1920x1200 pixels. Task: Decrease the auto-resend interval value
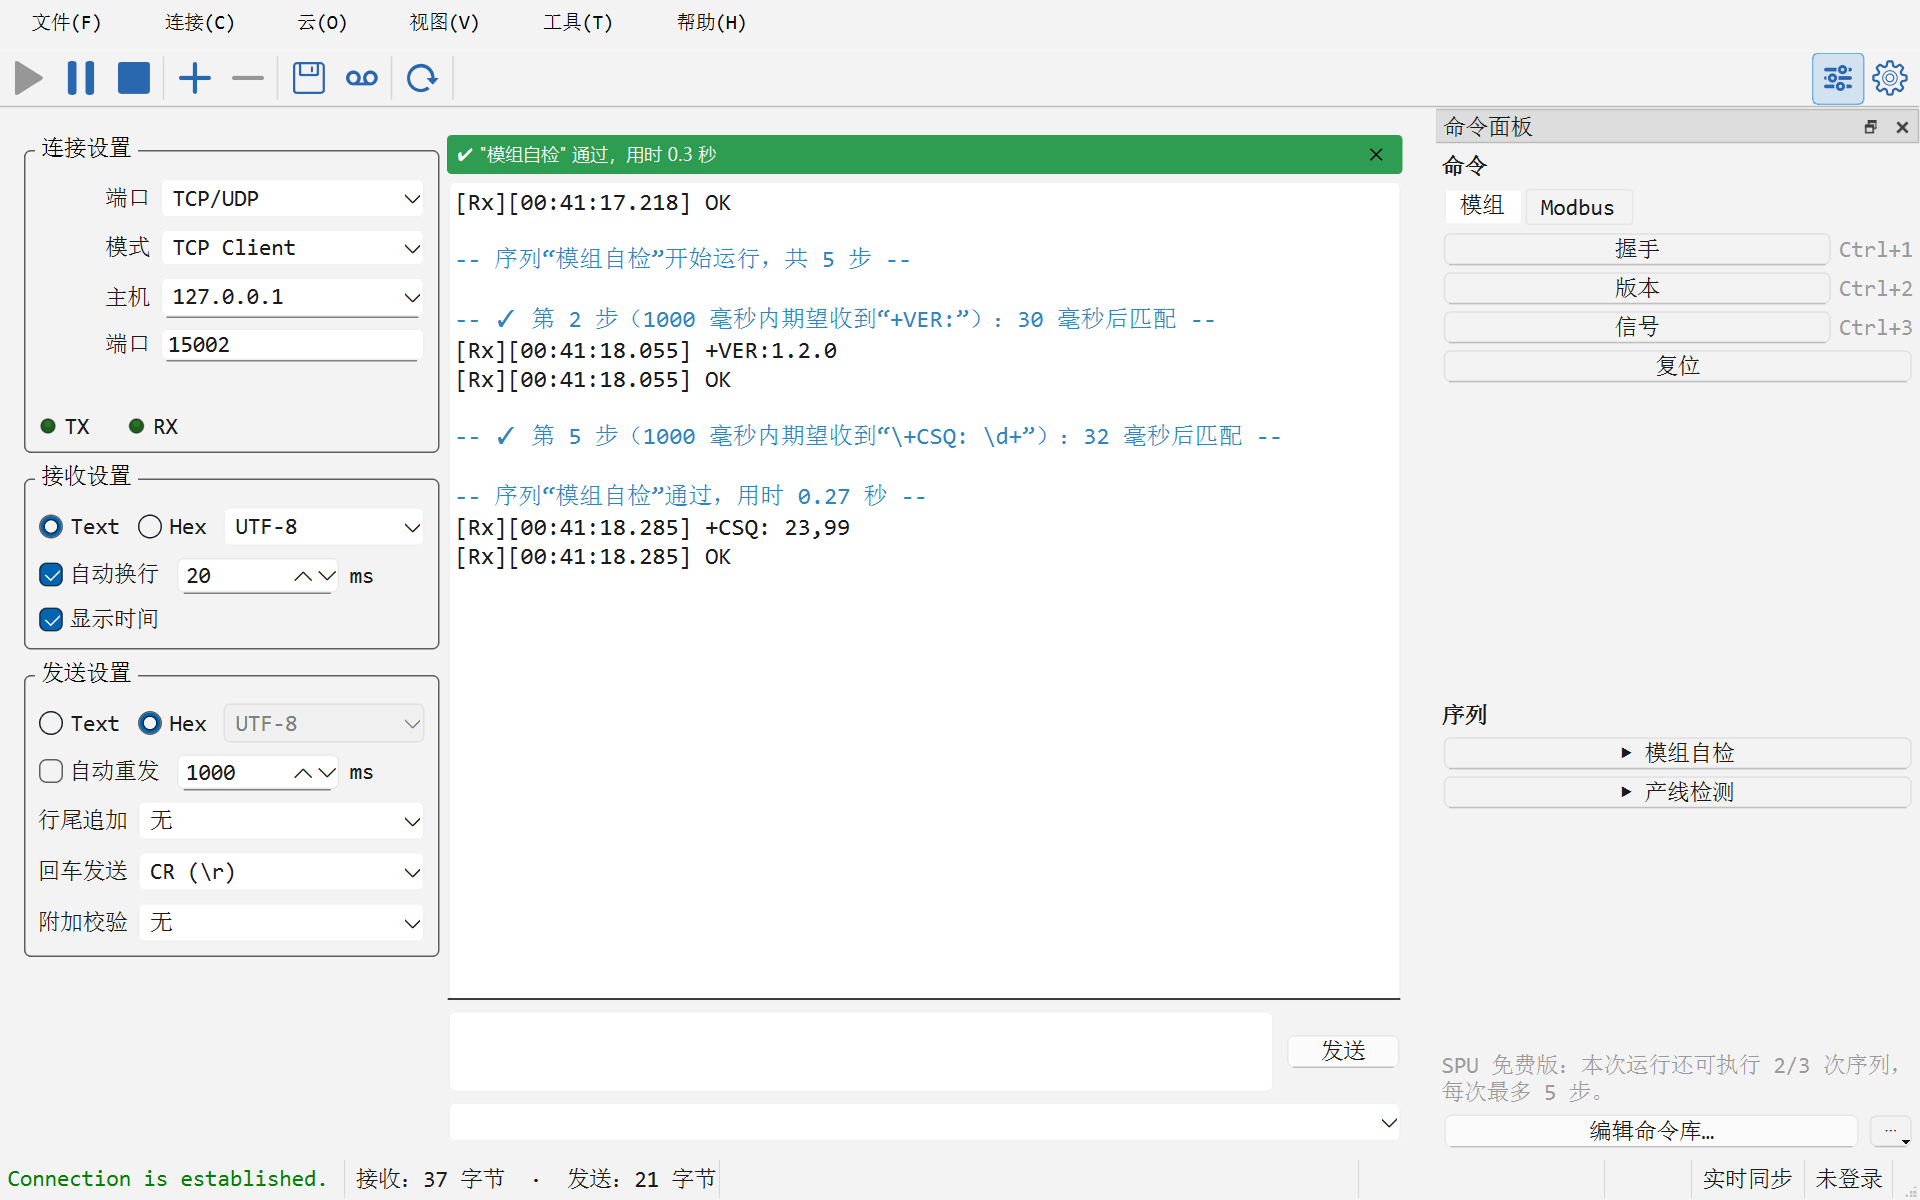(326, 773)
